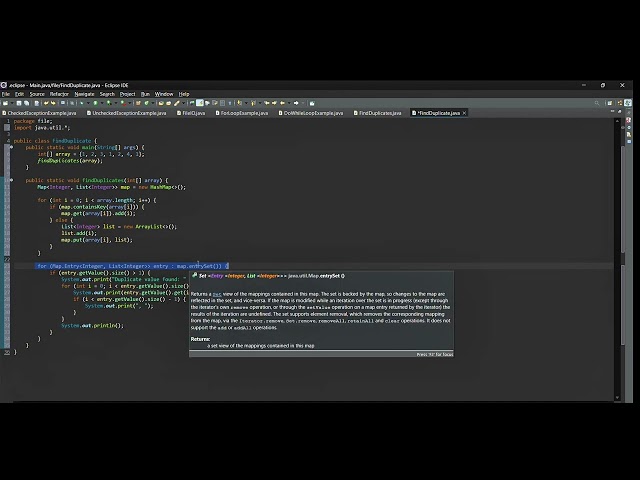Image resolution: width=640 pixels, height=480 pixels.
Task: Collapse the import statement fold marker
Action: 10,127
